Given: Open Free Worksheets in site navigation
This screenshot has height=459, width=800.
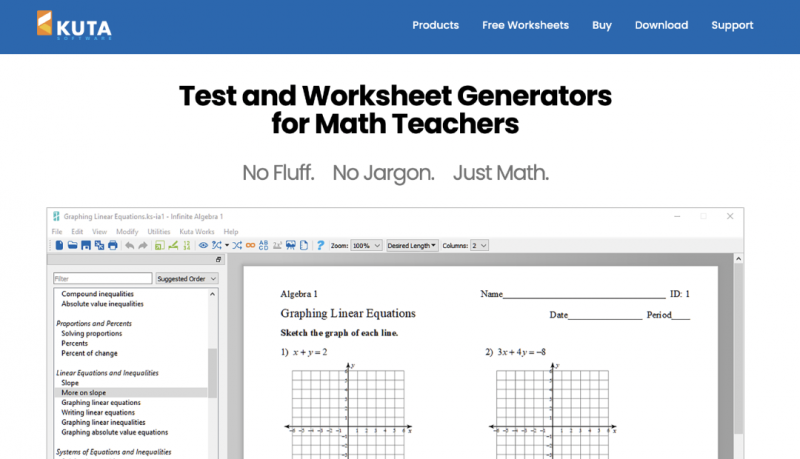Looking at the screenshot, I should coord(526,25).
